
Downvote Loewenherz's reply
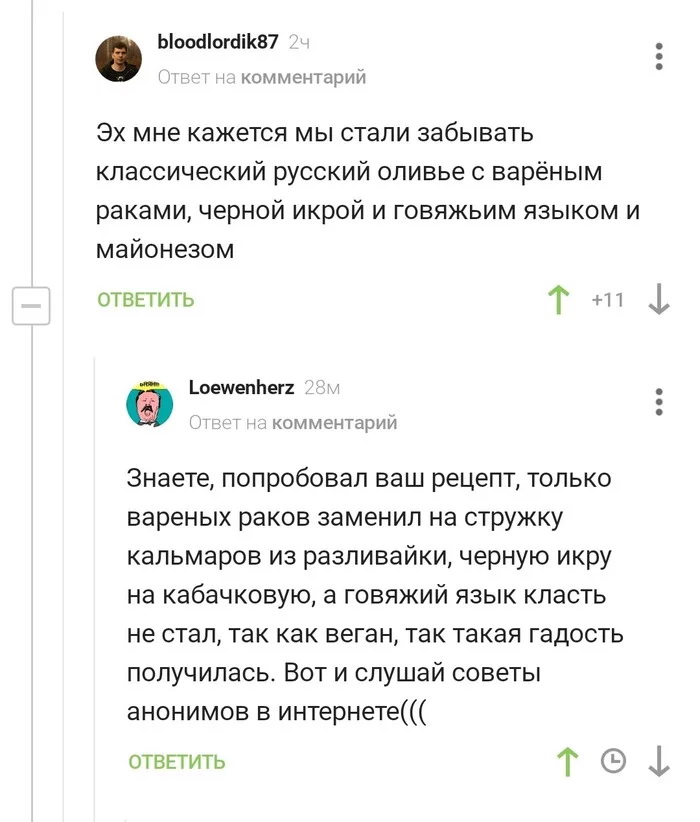pyautogui.click(x=658, y=761)
